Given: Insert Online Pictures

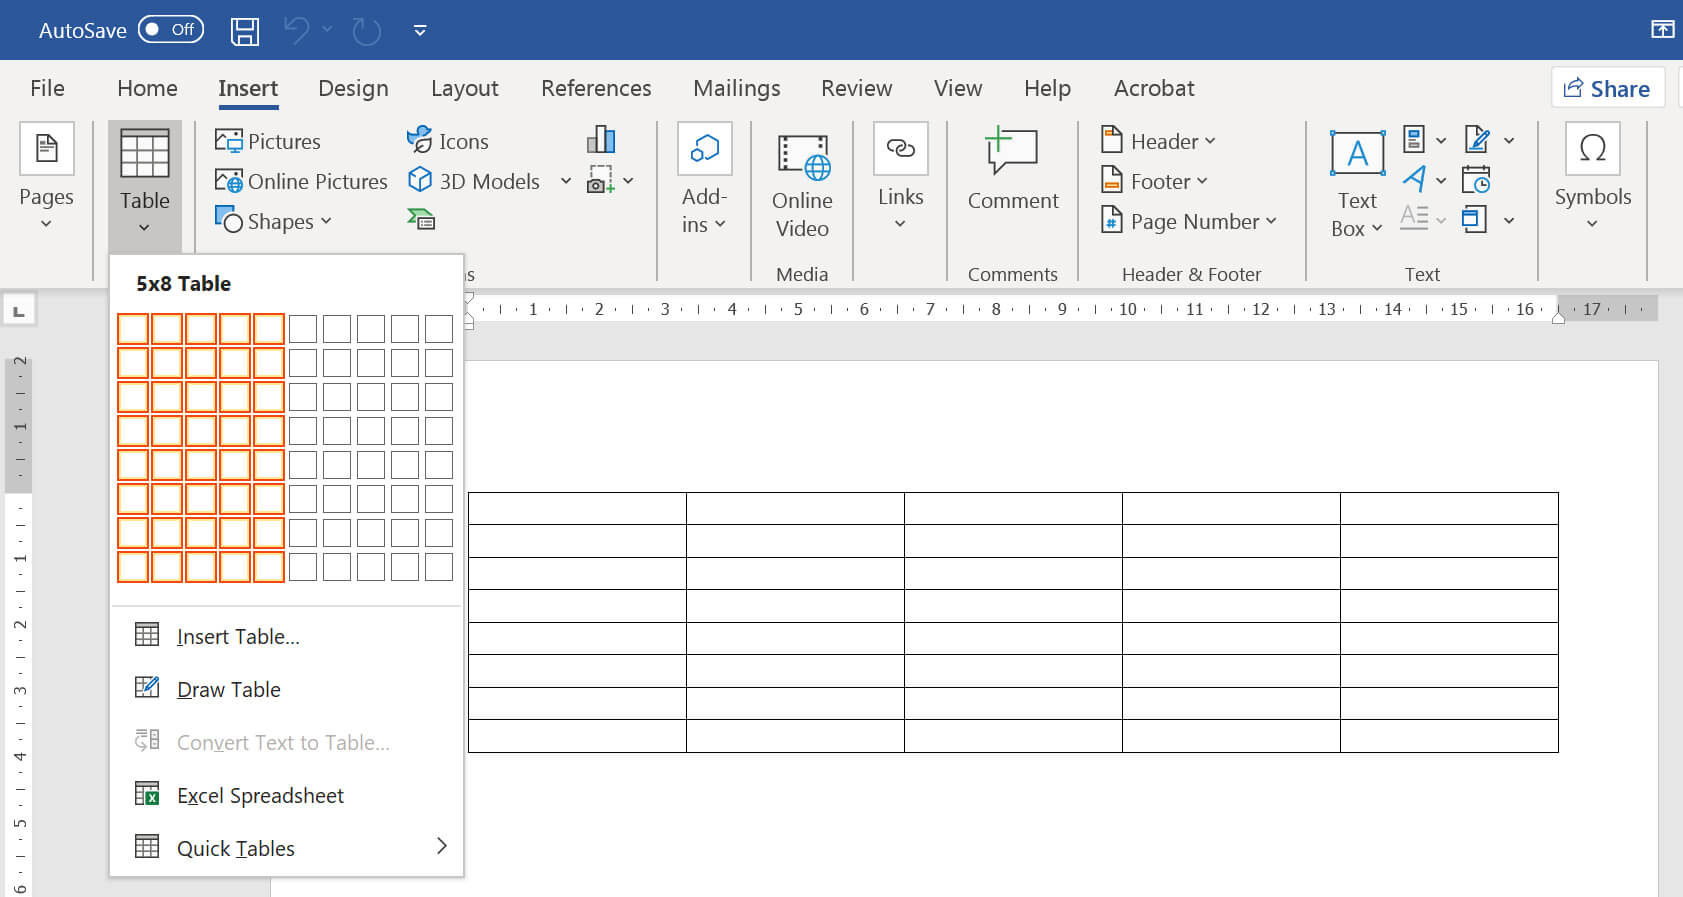Looking at the screenshot, I should [x=301, y=181].
